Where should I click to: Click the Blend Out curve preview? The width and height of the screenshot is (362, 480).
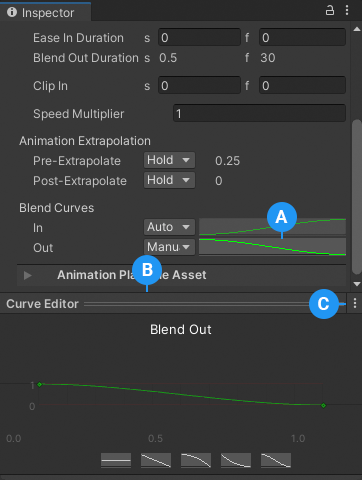pos(272,247)
